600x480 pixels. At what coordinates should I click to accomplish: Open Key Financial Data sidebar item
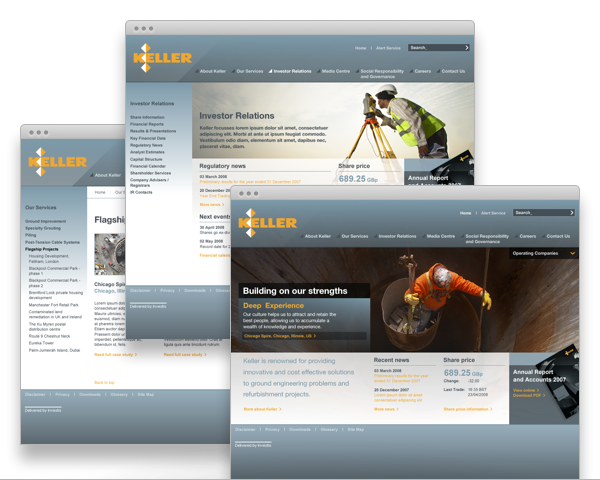pos(148,139)
